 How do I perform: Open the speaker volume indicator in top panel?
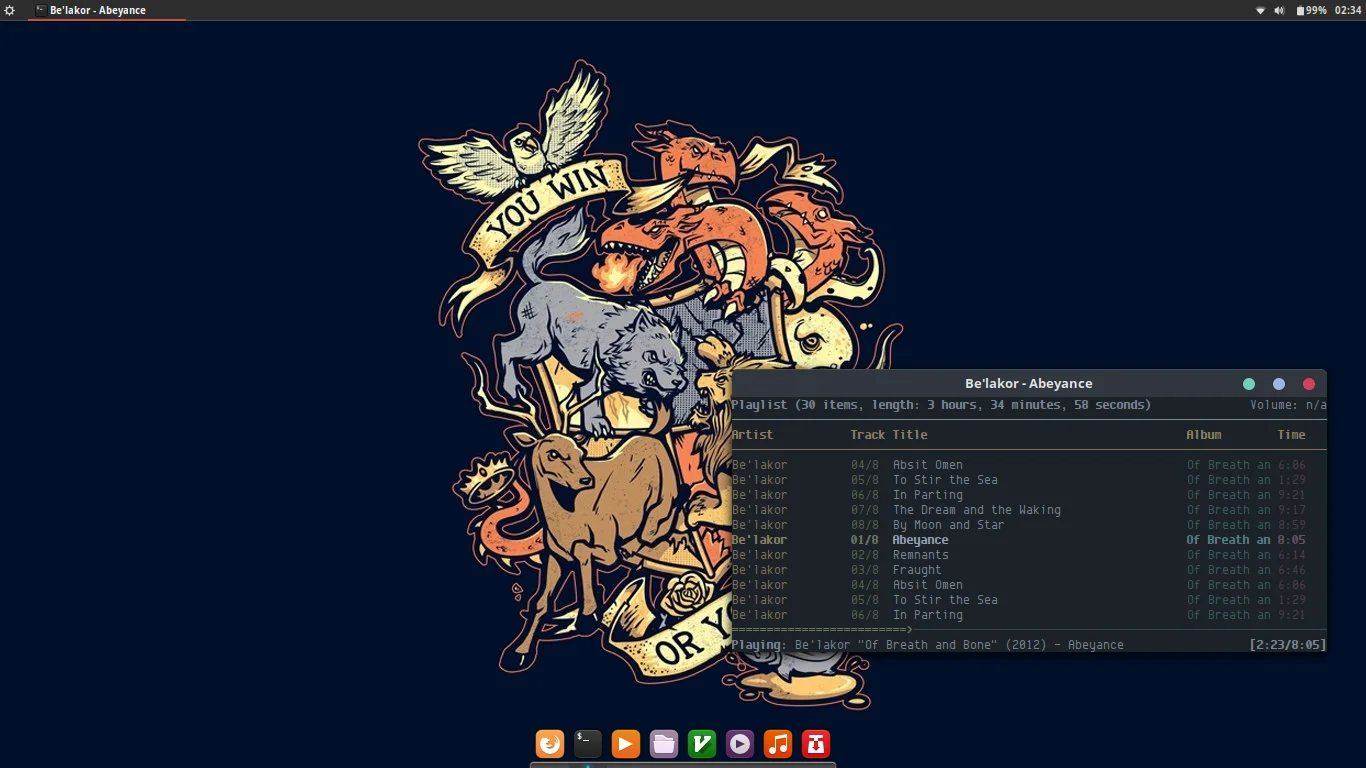click(x=1280, y=10)
